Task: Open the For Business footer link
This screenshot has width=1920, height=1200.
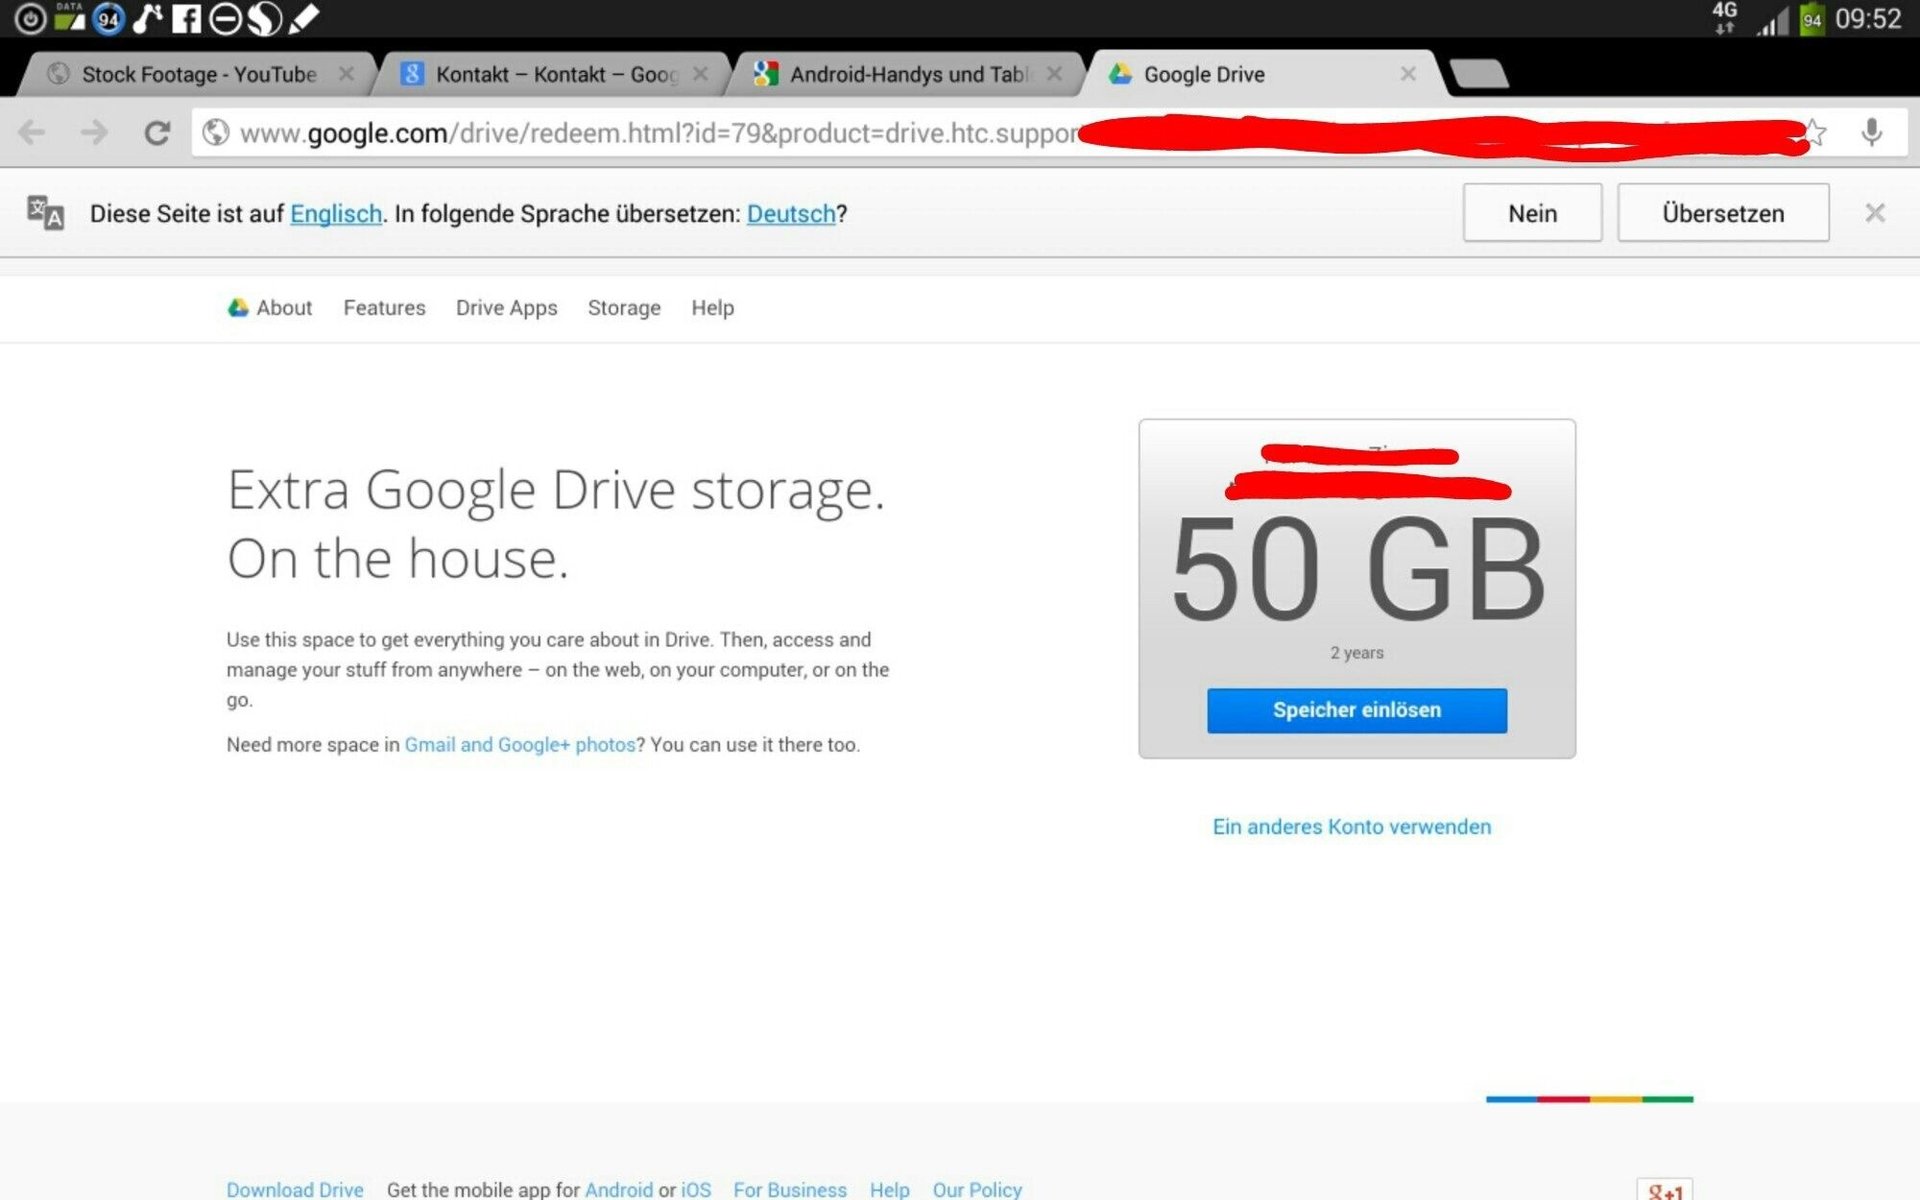Action: 790,1190
